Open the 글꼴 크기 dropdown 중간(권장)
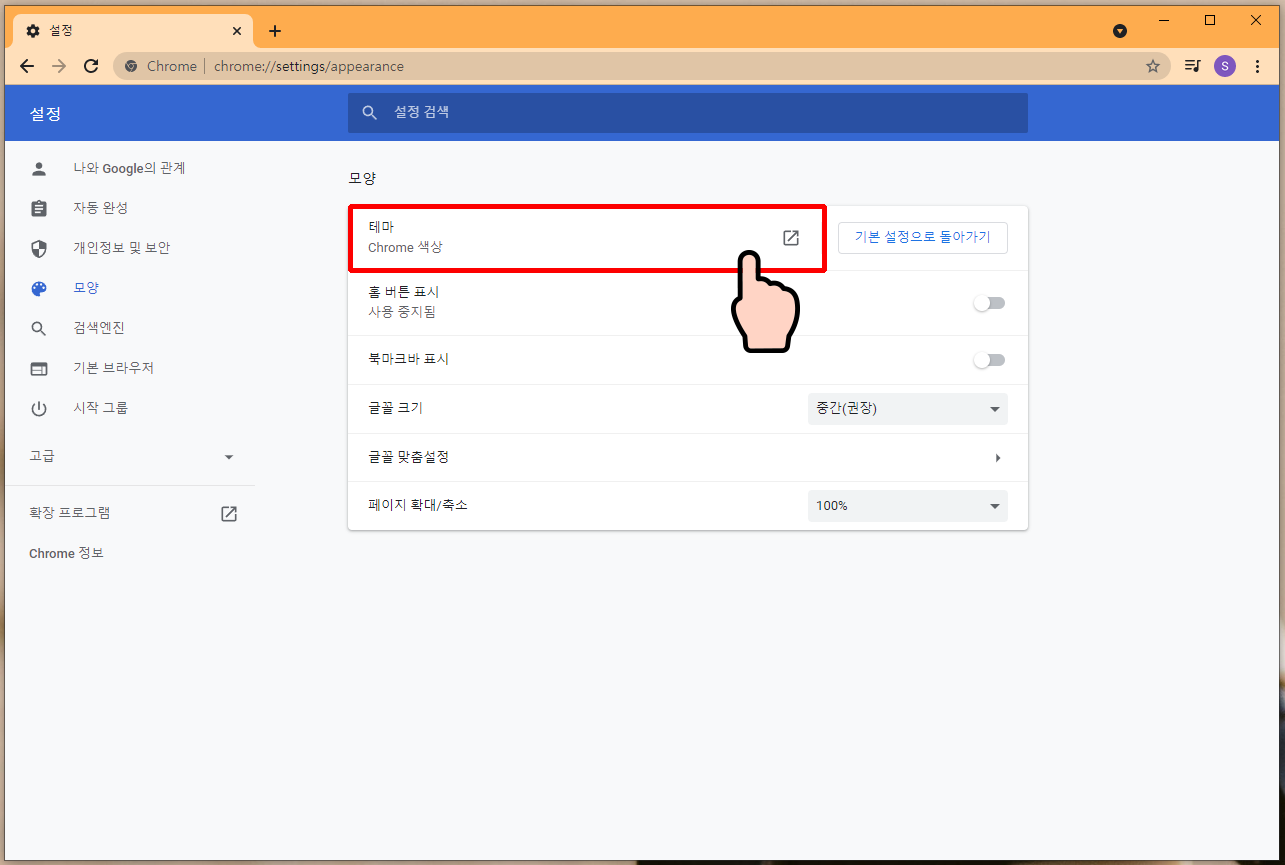This screenshot has width=1285, height=865. (x=908, y=409)
